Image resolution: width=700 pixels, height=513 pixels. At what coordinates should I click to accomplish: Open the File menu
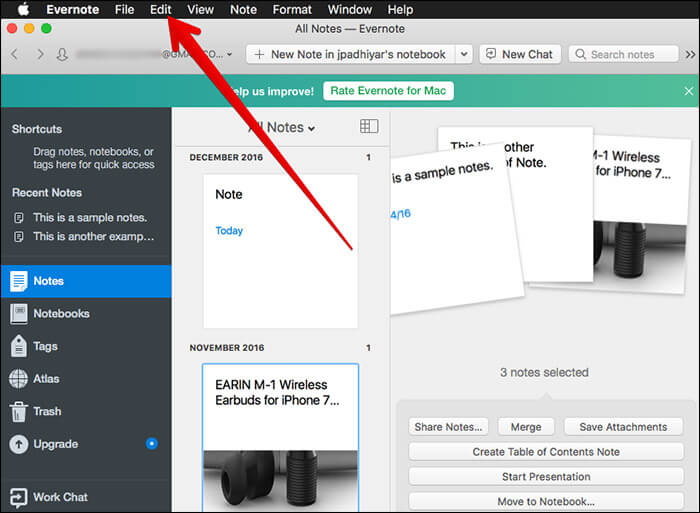point(124,9)
